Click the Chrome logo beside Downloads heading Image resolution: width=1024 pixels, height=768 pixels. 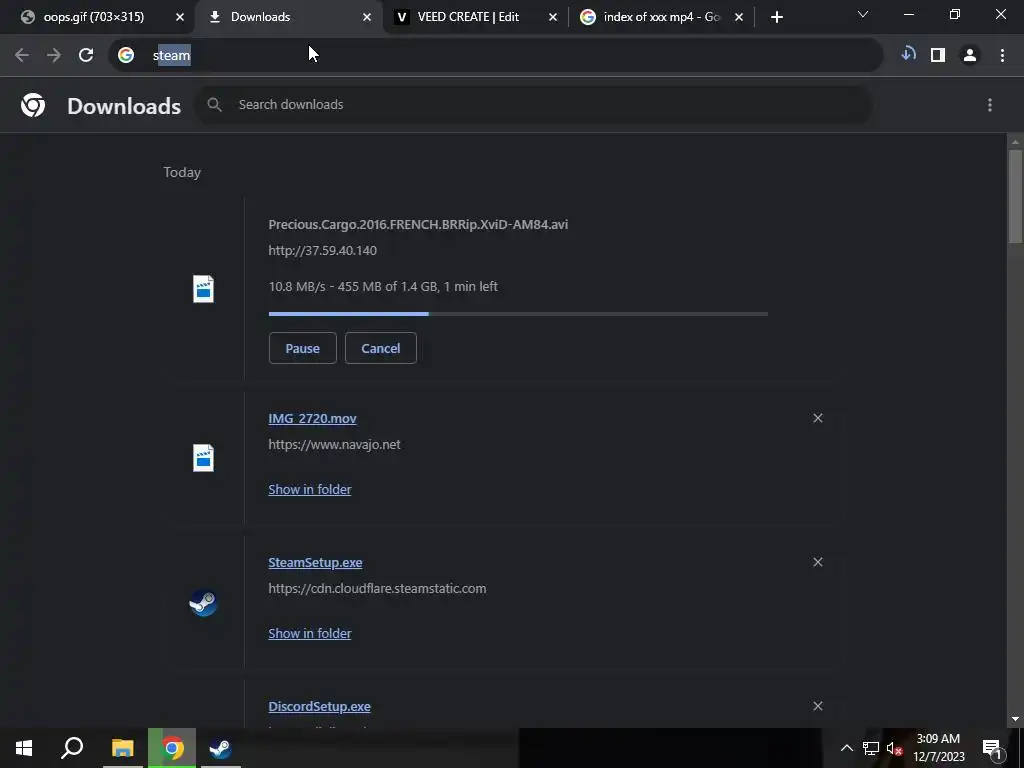[x=33, y=104]
